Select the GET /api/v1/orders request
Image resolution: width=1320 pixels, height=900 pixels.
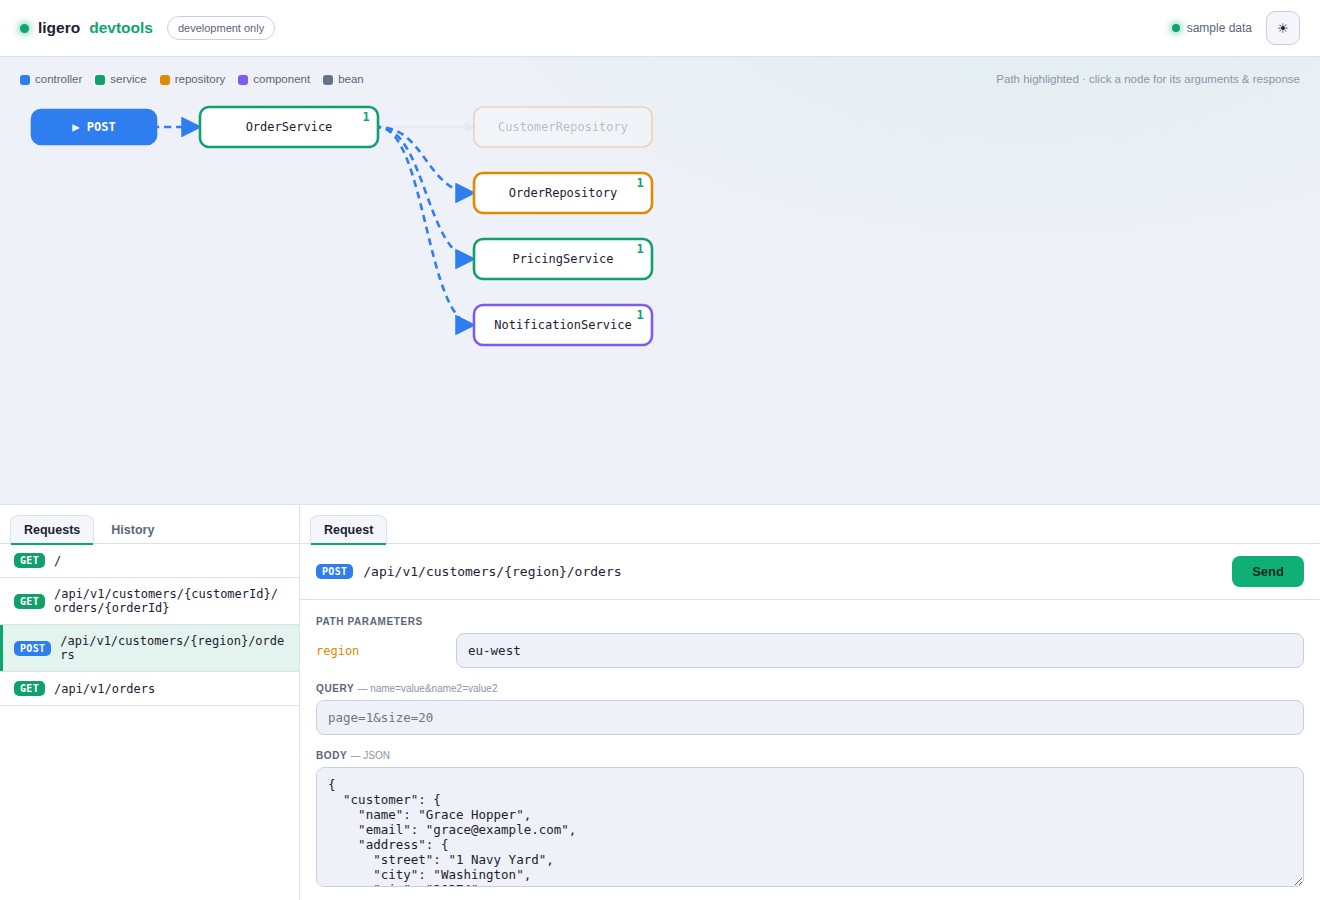click(150, 689)
